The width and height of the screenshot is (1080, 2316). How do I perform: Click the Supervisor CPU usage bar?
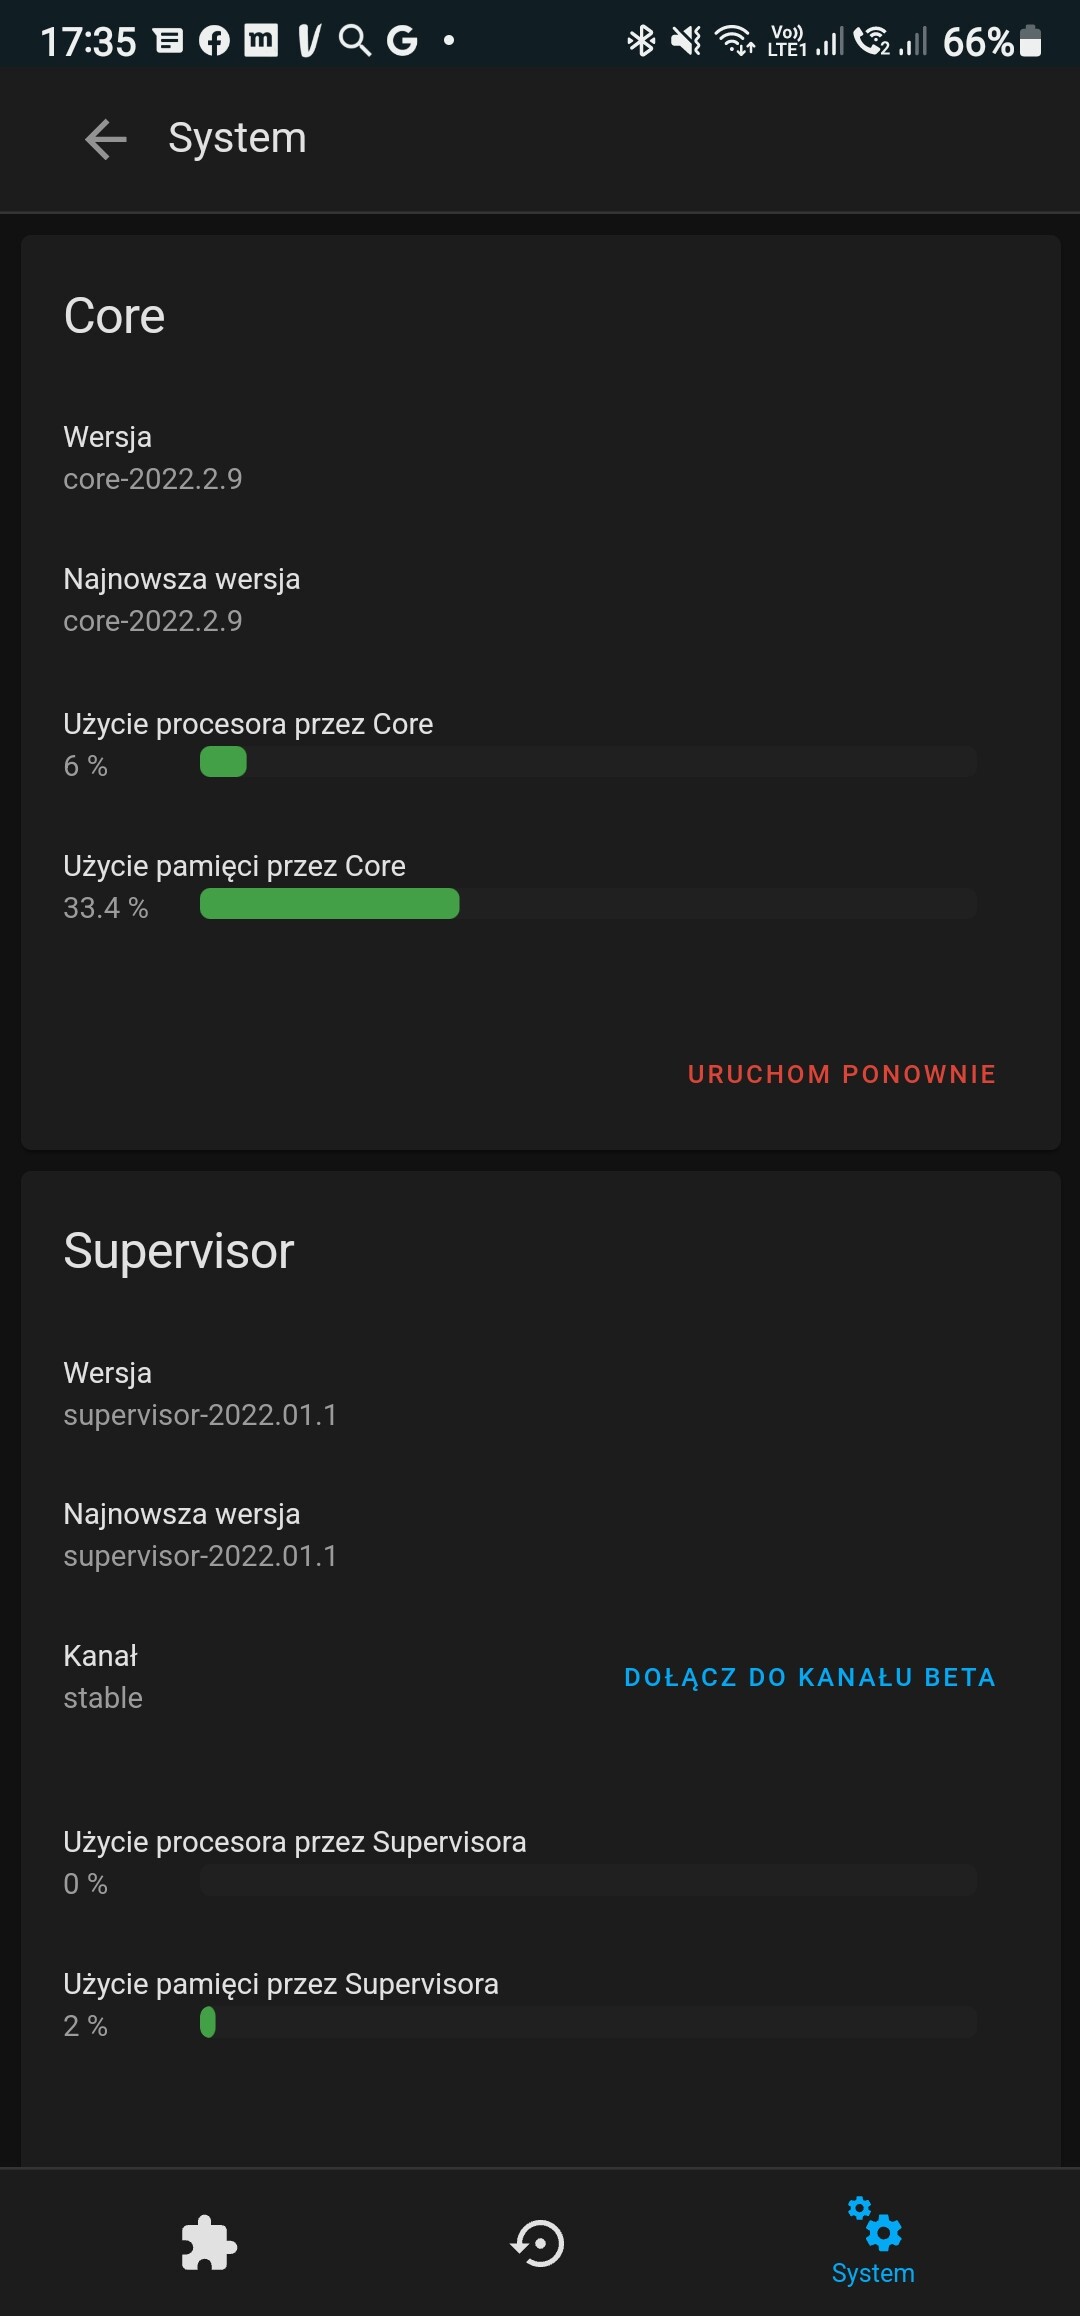(x=588, y=1880)
